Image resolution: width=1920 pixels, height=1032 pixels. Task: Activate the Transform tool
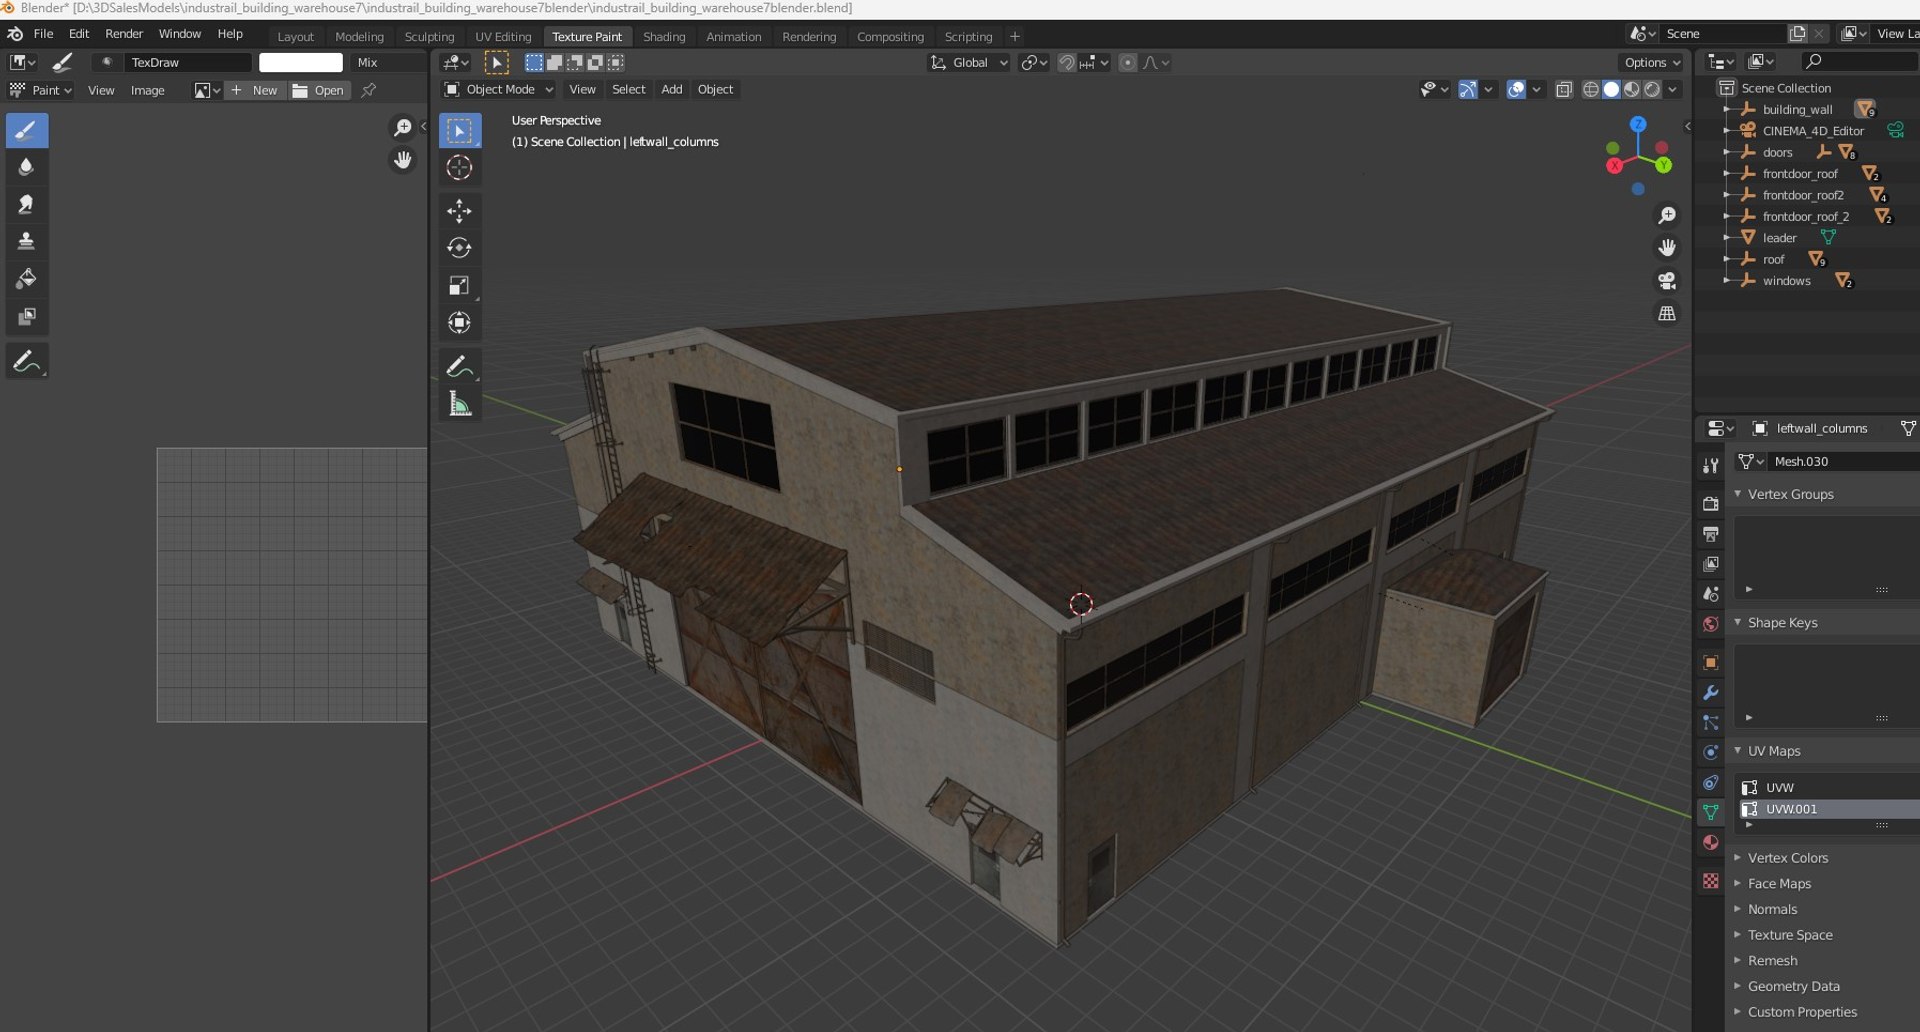[459, 323]
